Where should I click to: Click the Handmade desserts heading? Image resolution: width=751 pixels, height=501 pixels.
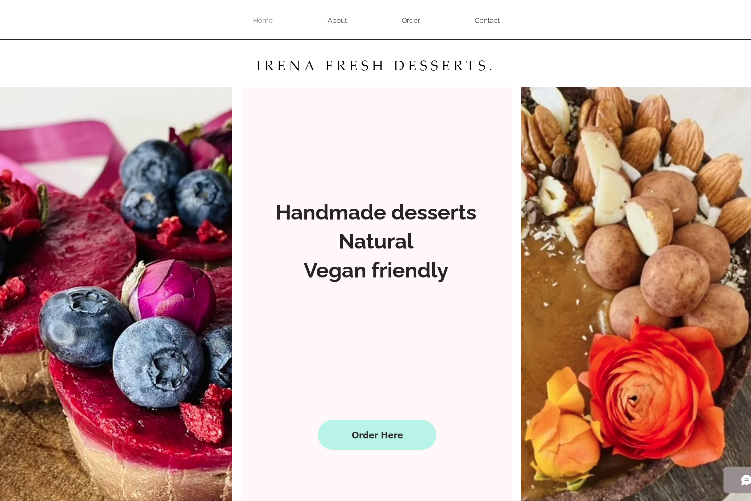[x=376, y=212]
